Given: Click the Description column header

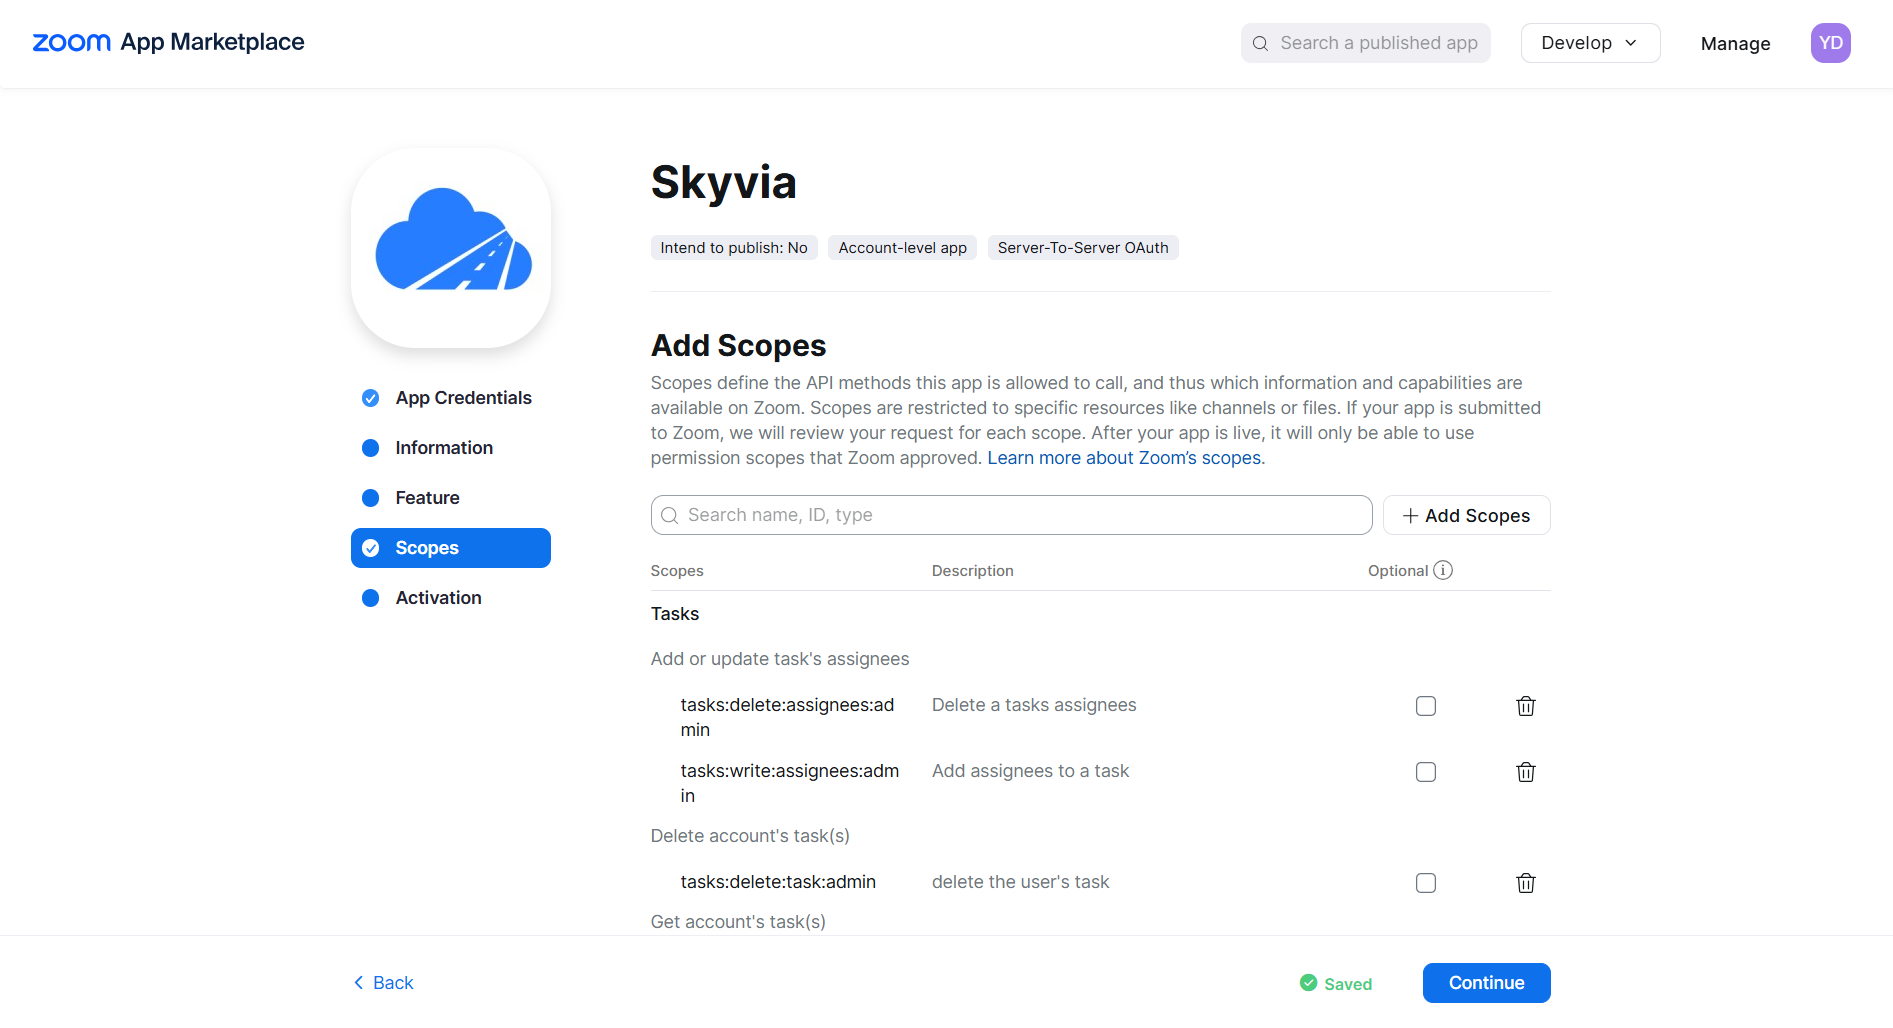Looking at the screenshot, I should tap(972, 571).
